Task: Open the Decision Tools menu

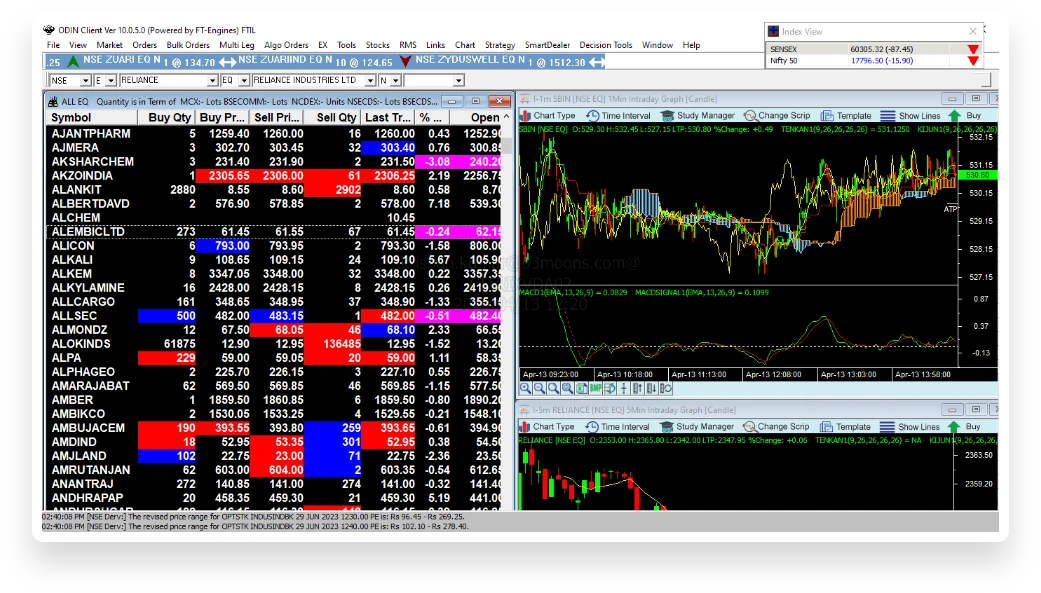Action: click(x=606, y=45)
